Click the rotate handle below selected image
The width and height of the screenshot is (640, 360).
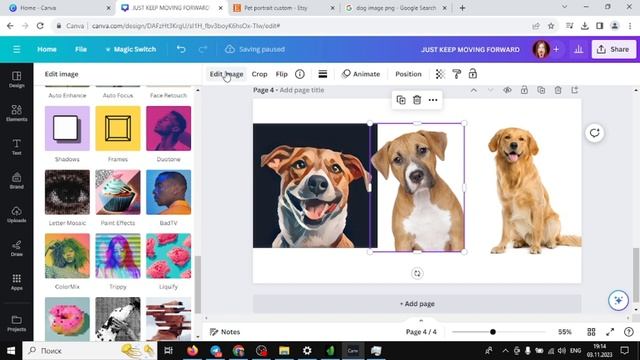(417, 273)
